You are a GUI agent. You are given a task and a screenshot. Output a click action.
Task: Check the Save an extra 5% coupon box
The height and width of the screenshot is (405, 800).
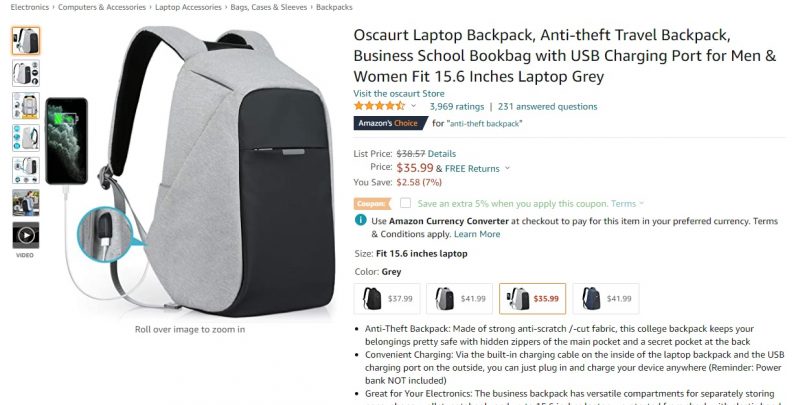(x=405, y=203)
